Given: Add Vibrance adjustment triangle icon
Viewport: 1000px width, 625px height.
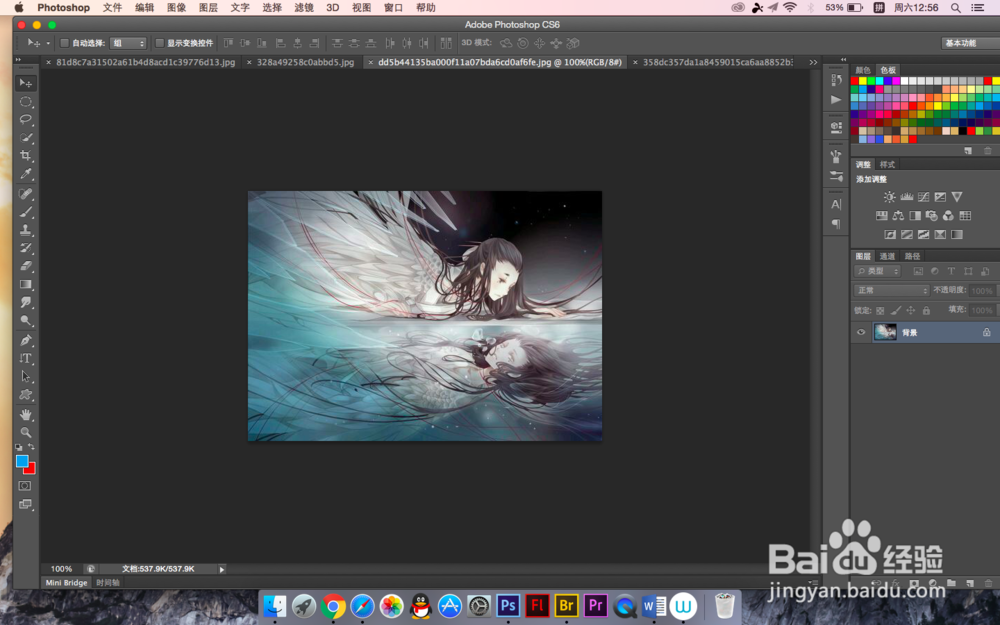Looking at the screenshot, I should tap(957, 197).
